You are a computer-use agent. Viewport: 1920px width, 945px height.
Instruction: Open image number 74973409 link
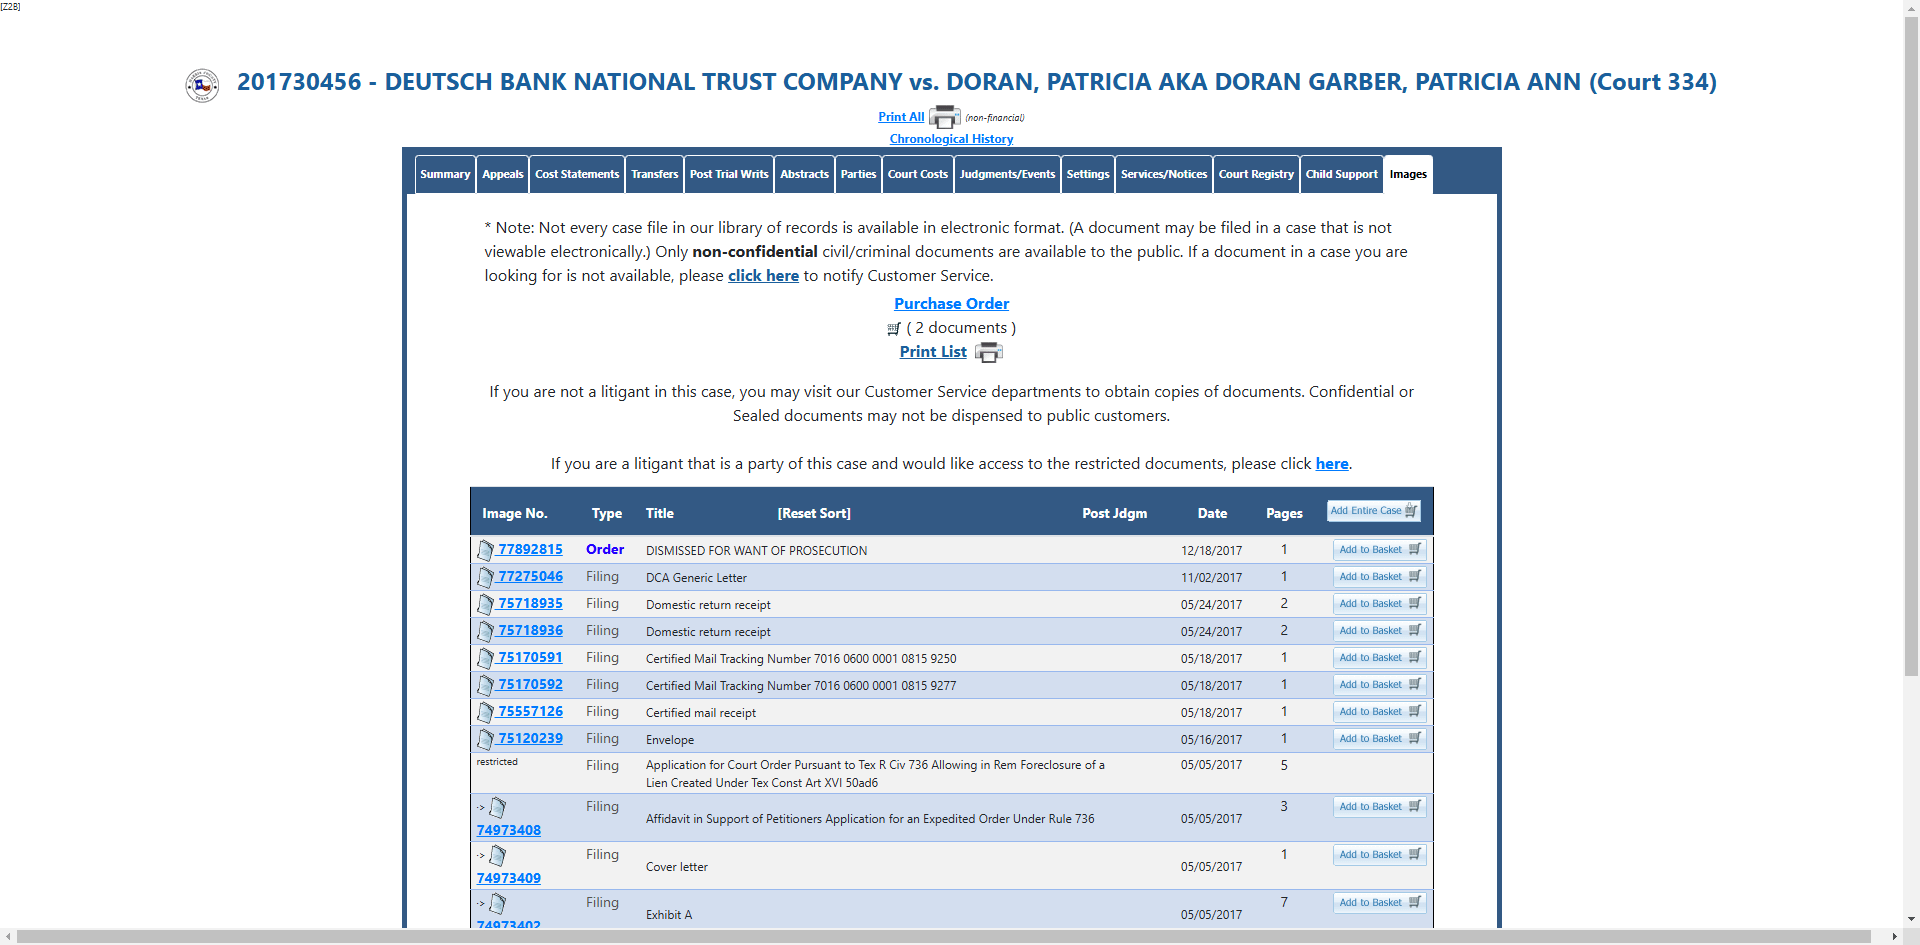(509, 879)
